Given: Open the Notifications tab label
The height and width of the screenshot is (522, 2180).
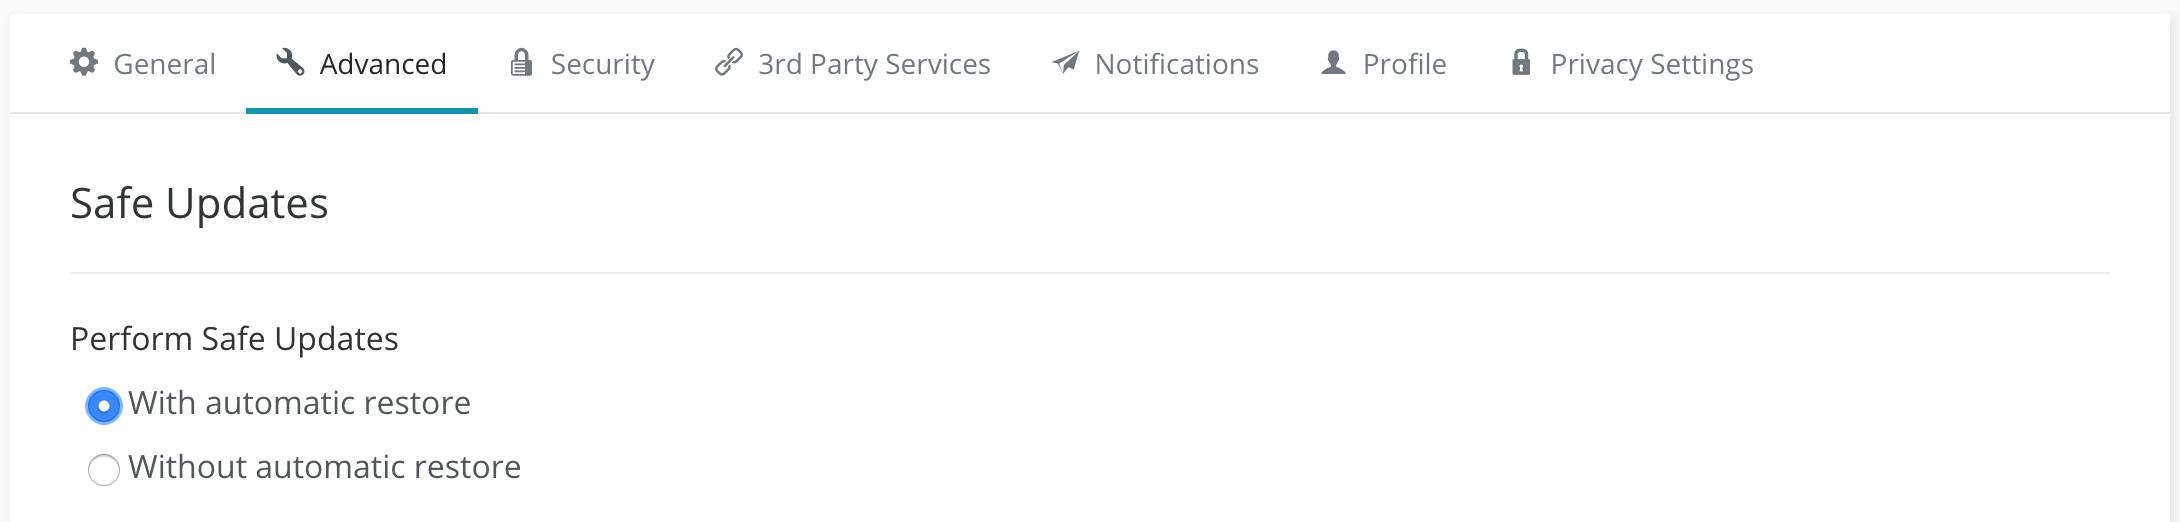Looking at the screenshot, I should (x=1176, y=64).
